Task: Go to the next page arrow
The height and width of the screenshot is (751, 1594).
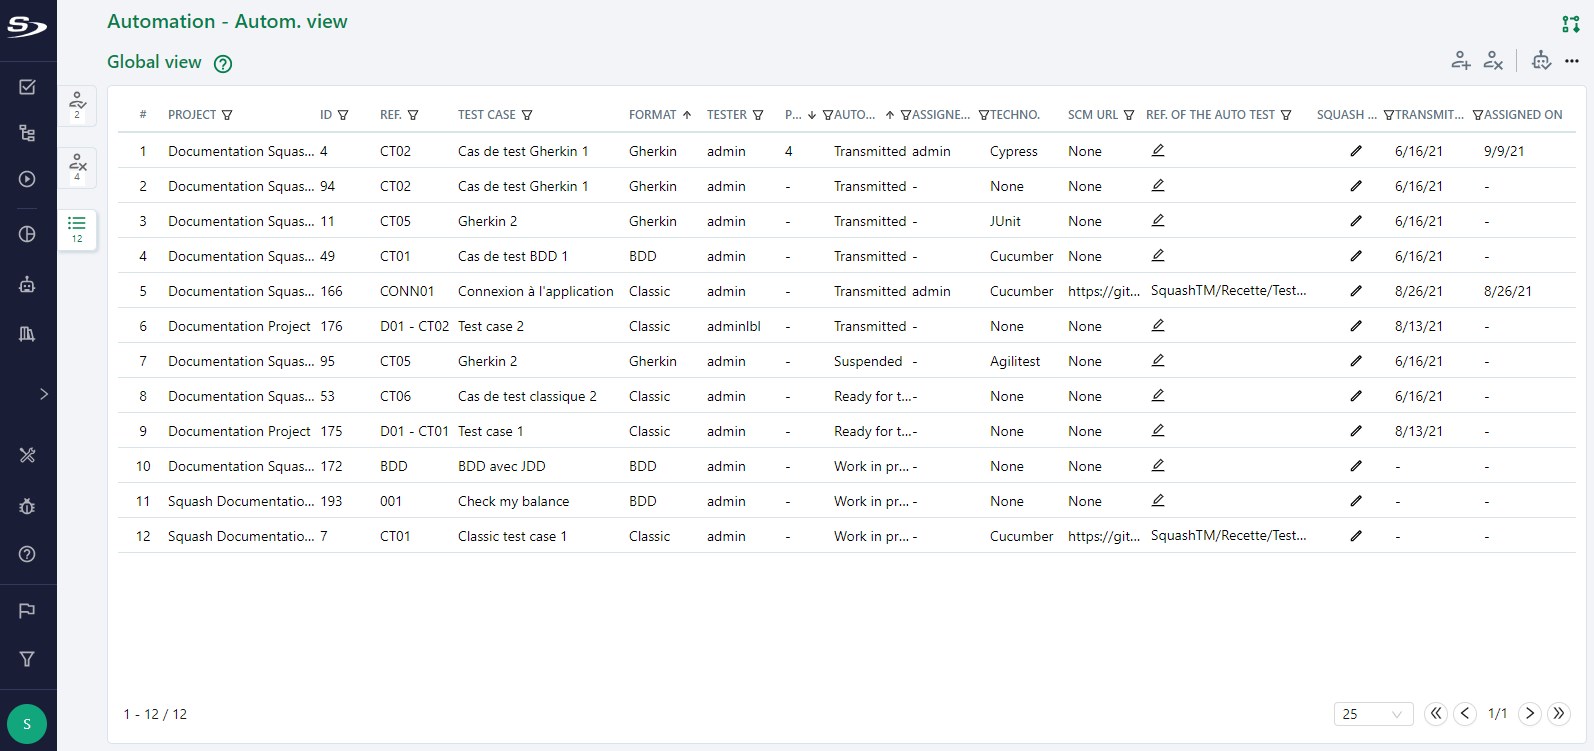Action: pyautogui.click(x=1529, y=713)
